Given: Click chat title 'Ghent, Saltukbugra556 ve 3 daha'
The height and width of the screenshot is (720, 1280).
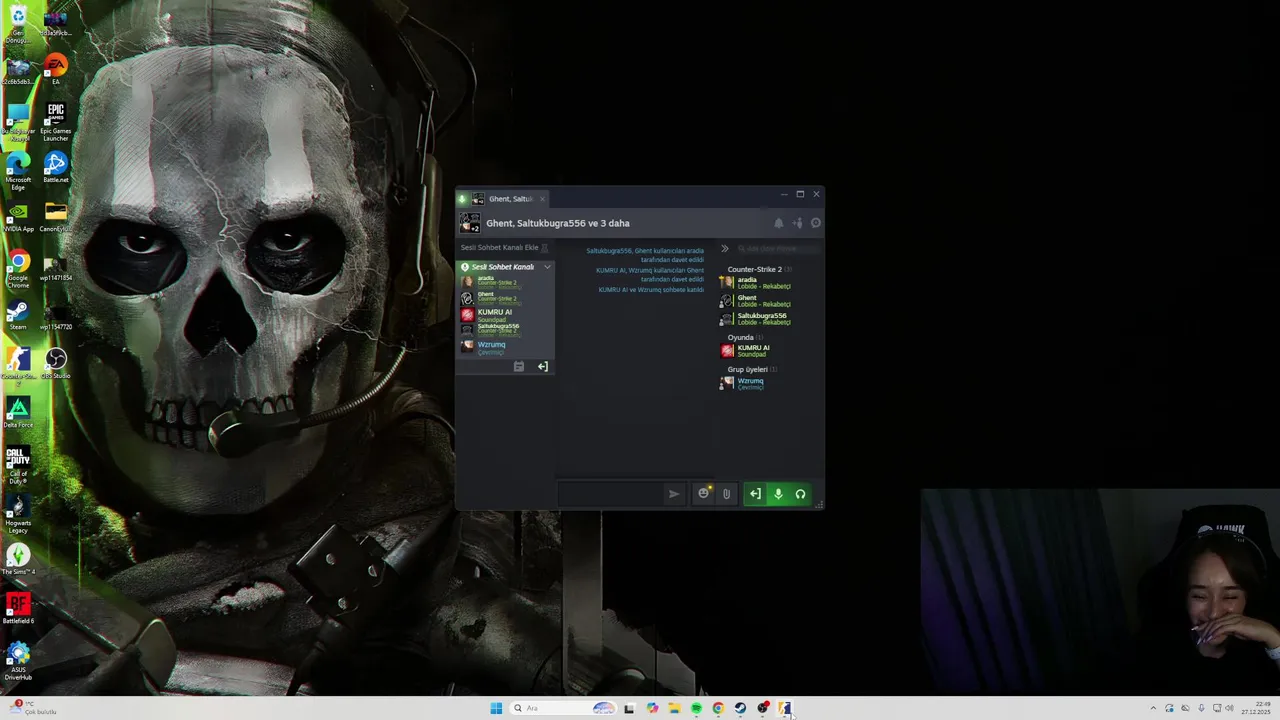Looking at the screenshot, I should tap(558, 223).
